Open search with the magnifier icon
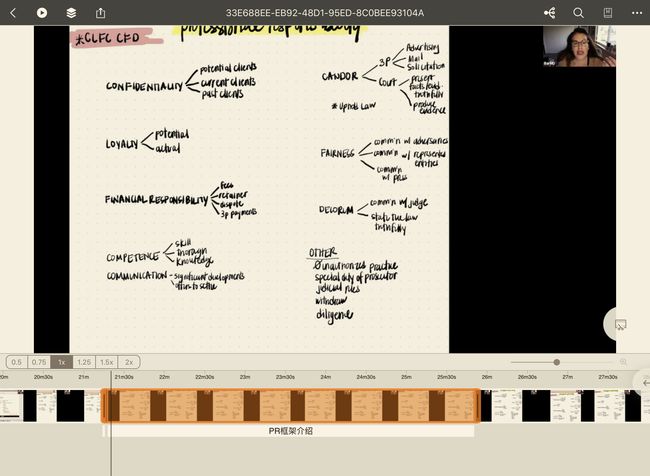The image size is (650, 476). pos(578,13)
